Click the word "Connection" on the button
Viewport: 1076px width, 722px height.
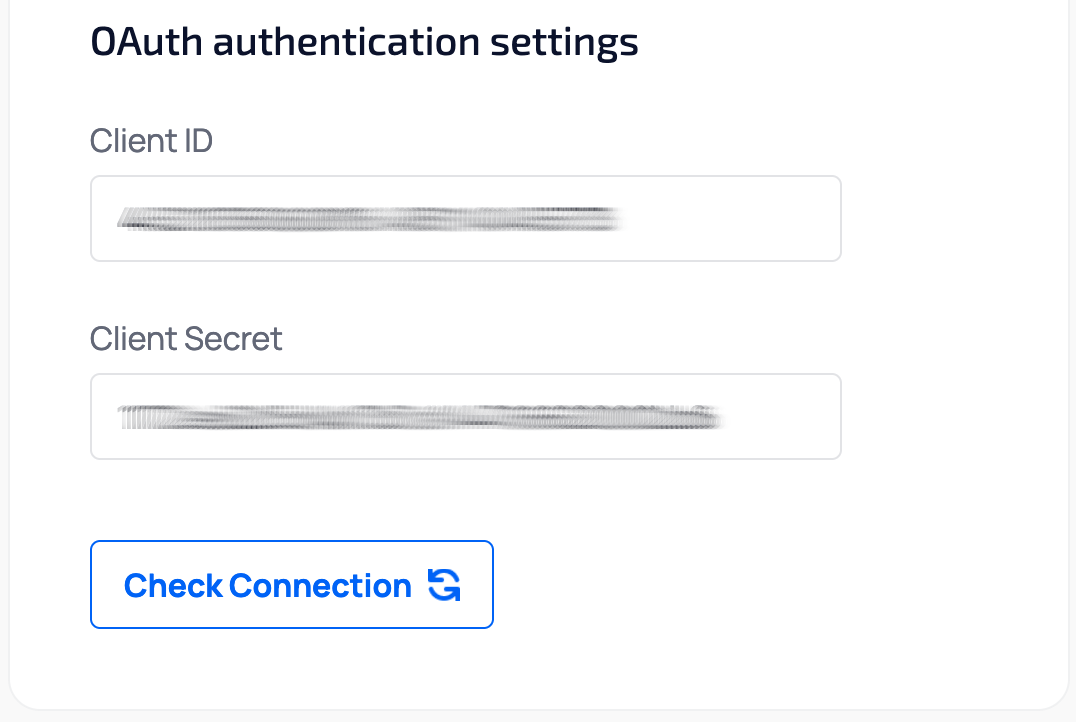coord(320,585)
